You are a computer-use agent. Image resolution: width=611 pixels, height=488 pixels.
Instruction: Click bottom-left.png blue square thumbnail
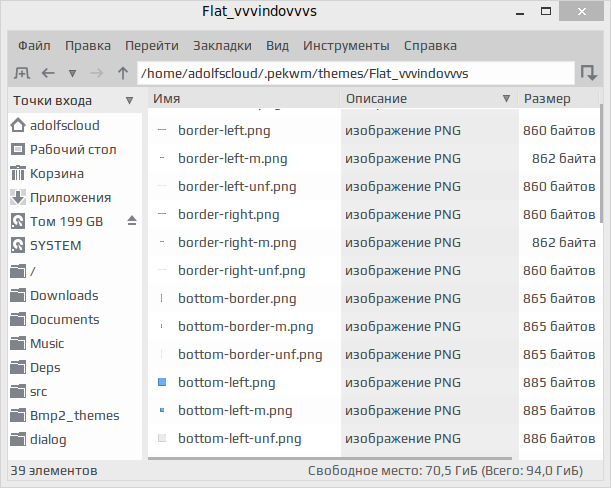(x=162, y=382)
